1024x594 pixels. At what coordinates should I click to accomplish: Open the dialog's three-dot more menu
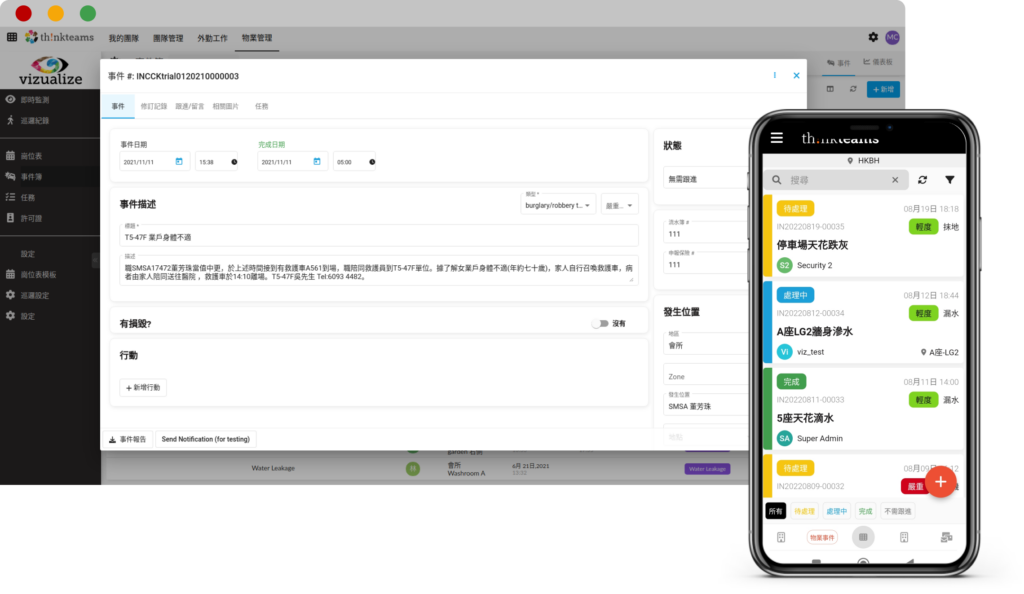(774, 75)
